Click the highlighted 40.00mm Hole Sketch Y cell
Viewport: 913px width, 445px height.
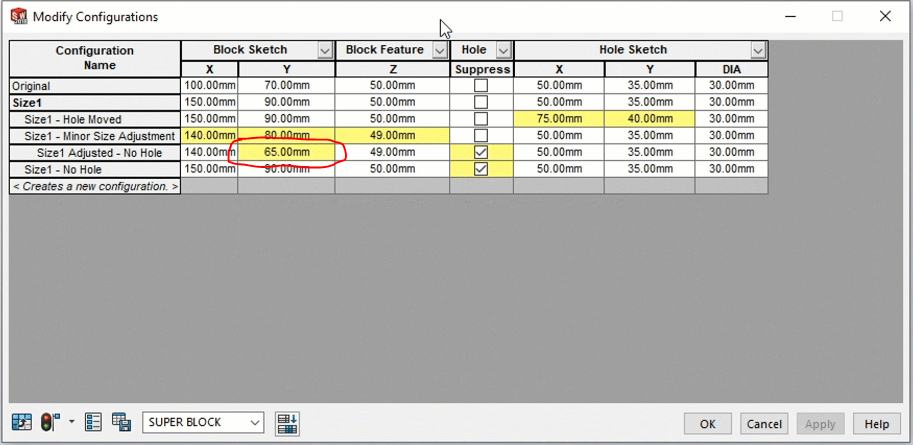click(x=650, y=119)
